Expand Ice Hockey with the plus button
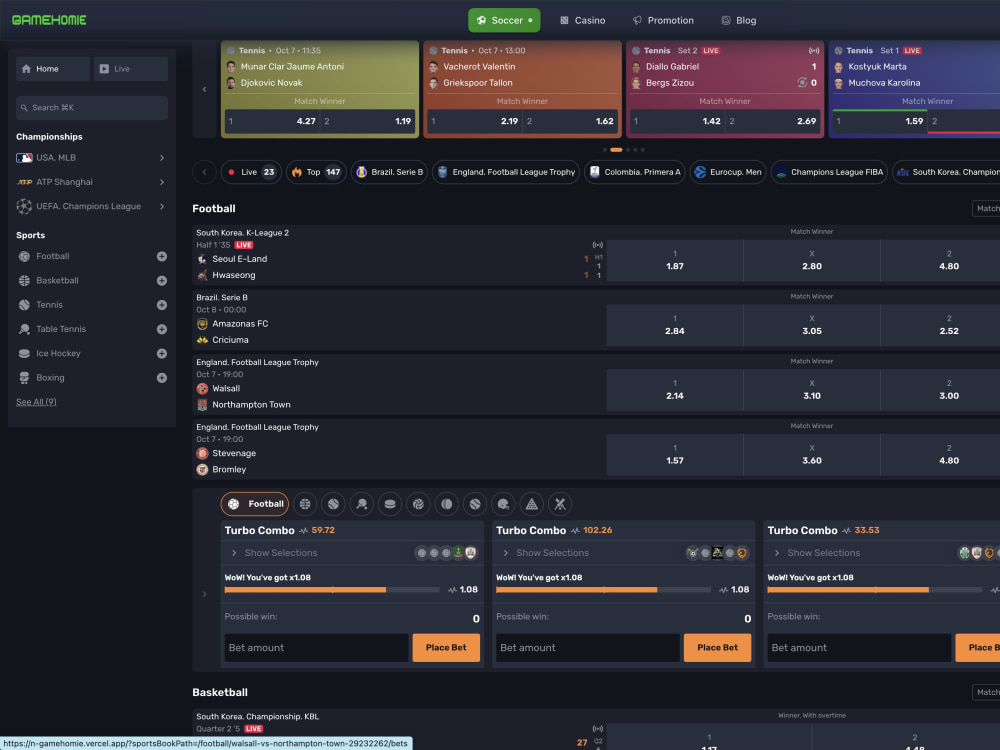Image resolution: width=1000 pixels, height=750 pixels. coord(162,353)
